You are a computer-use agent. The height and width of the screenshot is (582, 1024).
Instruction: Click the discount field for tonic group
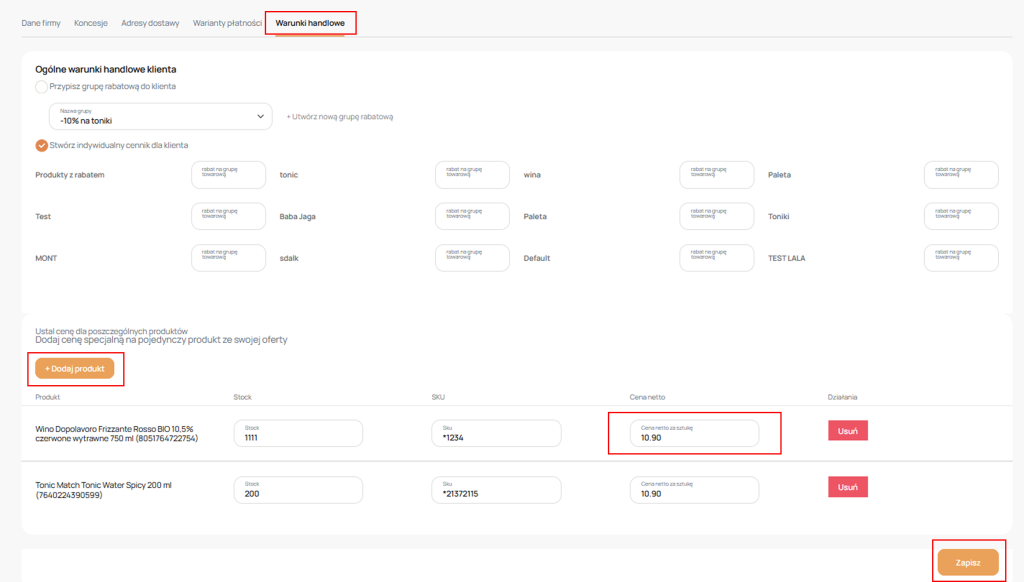[x=472, y=175]
